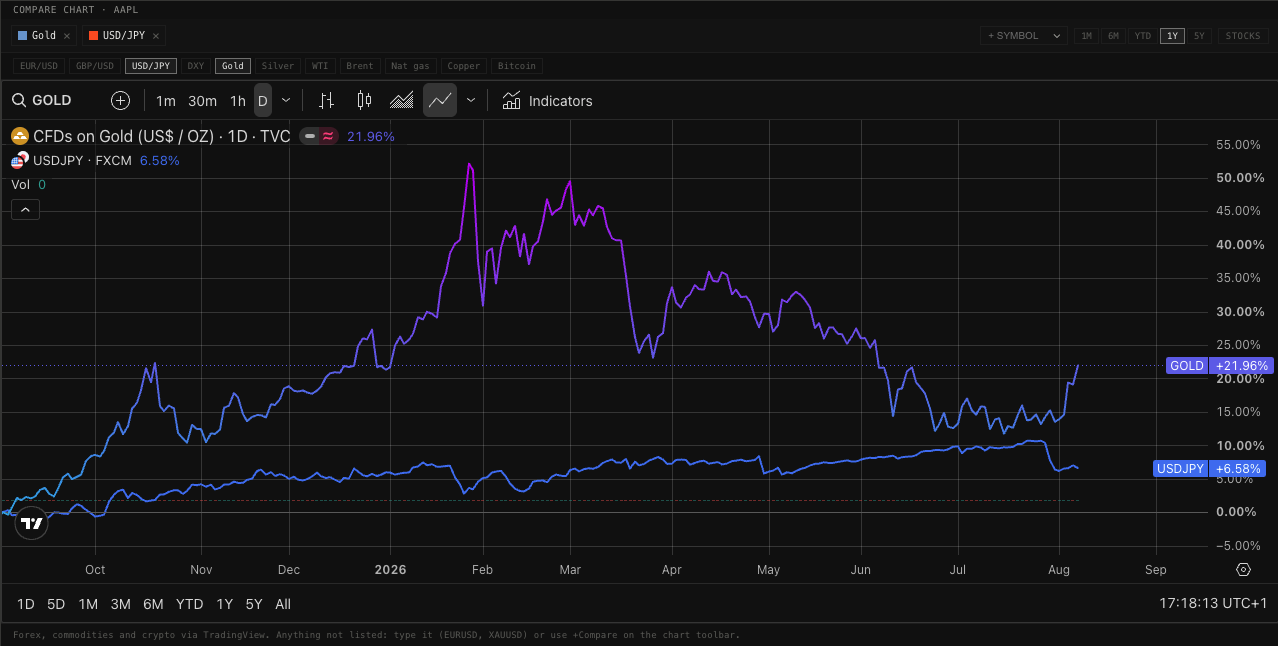Open the + SYMBOL dropdown
This screenshot has width=1278, height=646.
[x=1025, y=36]
